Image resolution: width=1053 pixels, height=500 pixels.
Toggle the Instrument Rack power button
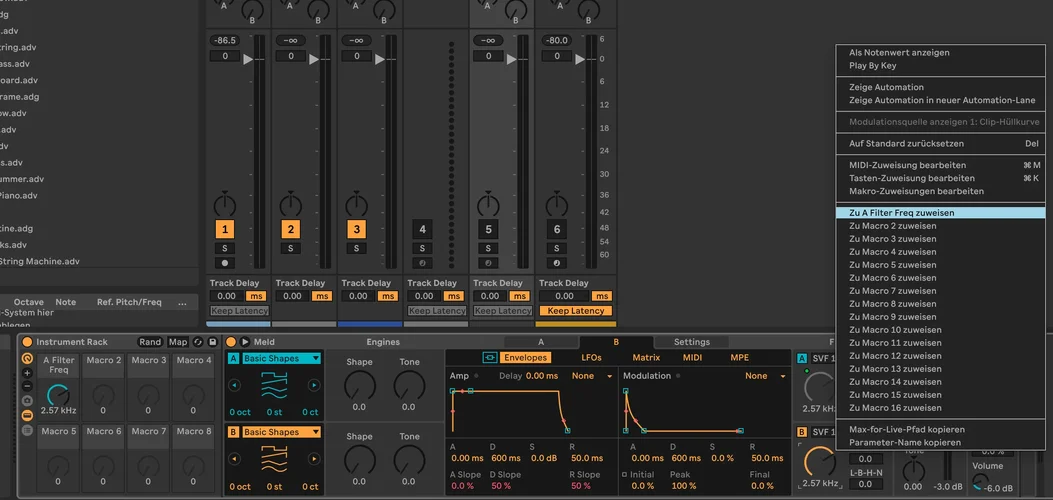click(27, 342)
